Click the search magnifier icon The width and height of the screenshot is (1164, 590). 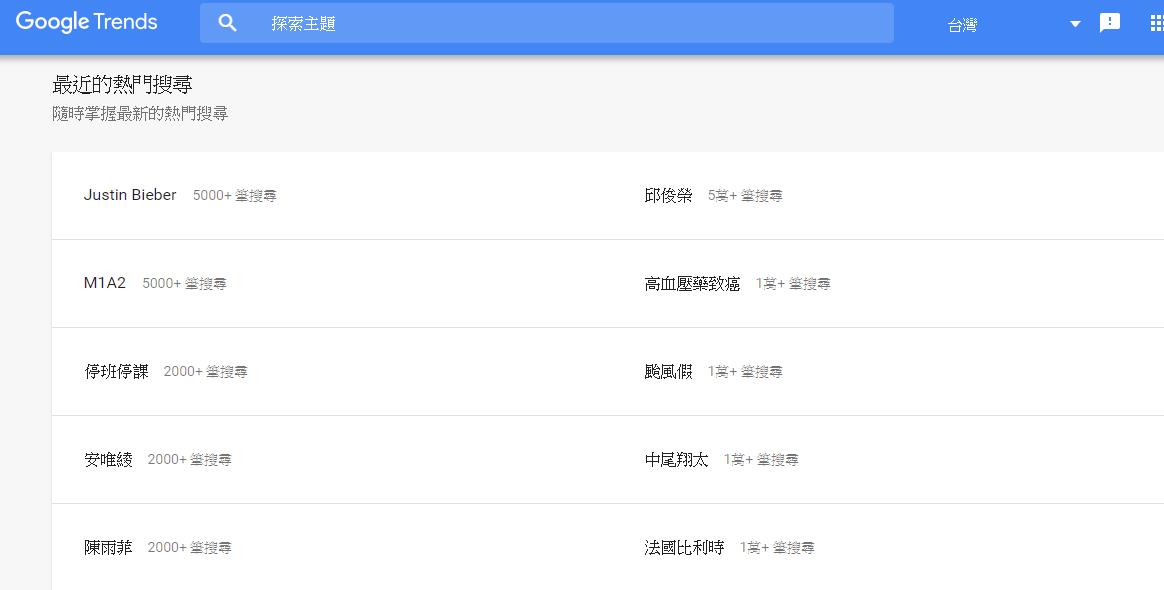227,23
